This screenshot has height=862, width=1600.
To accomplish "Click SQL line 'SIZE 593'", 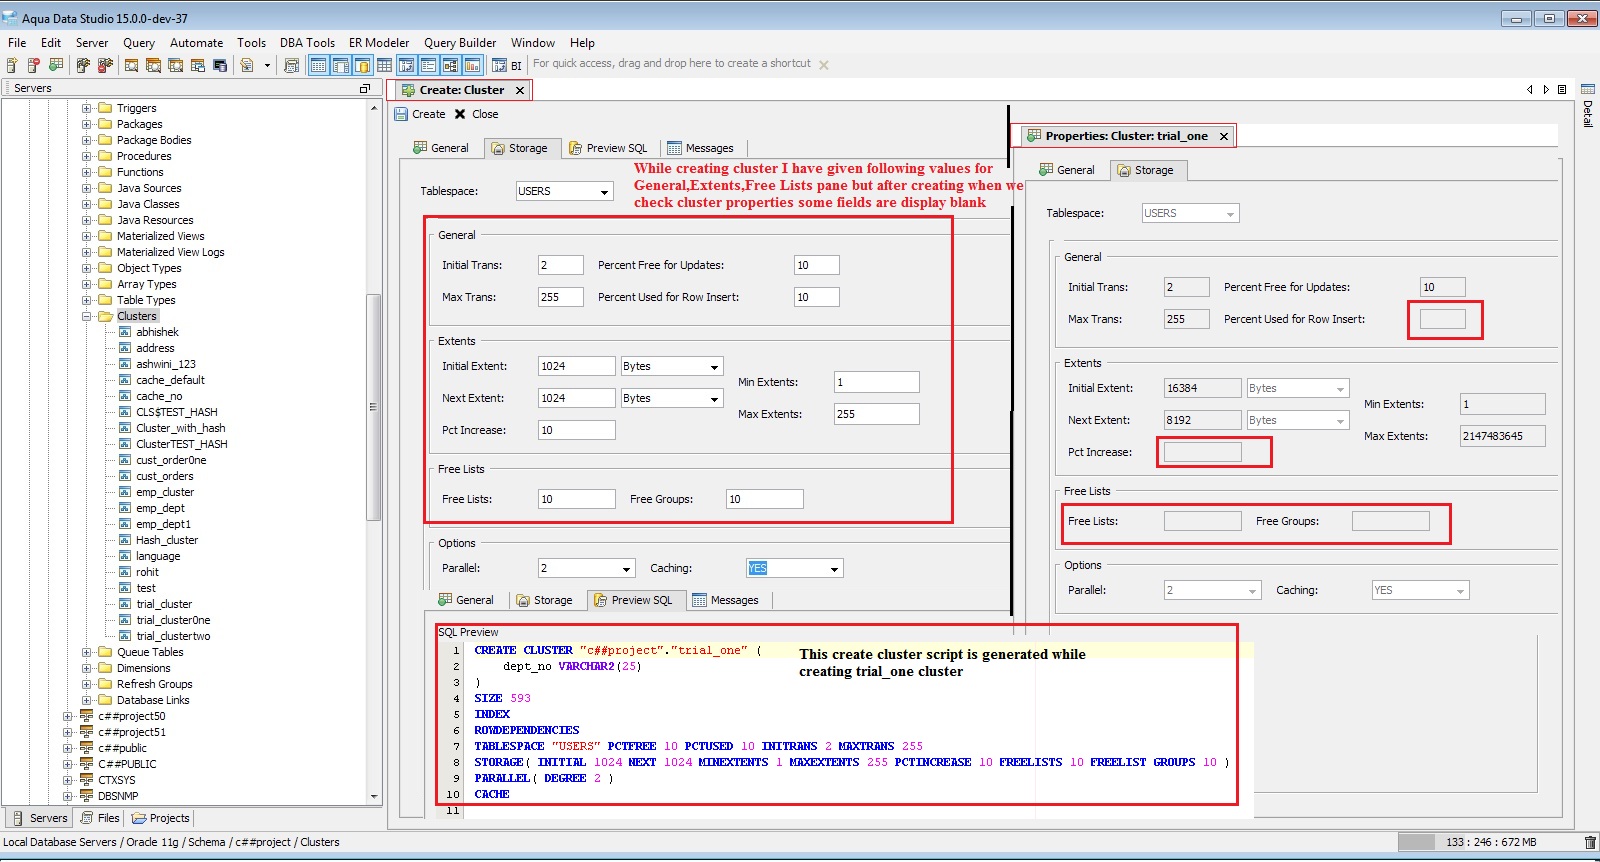I will click(503, 698).
